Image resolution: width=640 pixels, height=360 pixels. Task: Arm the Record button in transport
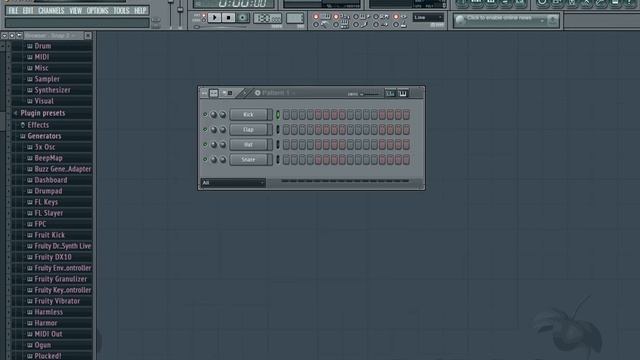tap(242, 18)
